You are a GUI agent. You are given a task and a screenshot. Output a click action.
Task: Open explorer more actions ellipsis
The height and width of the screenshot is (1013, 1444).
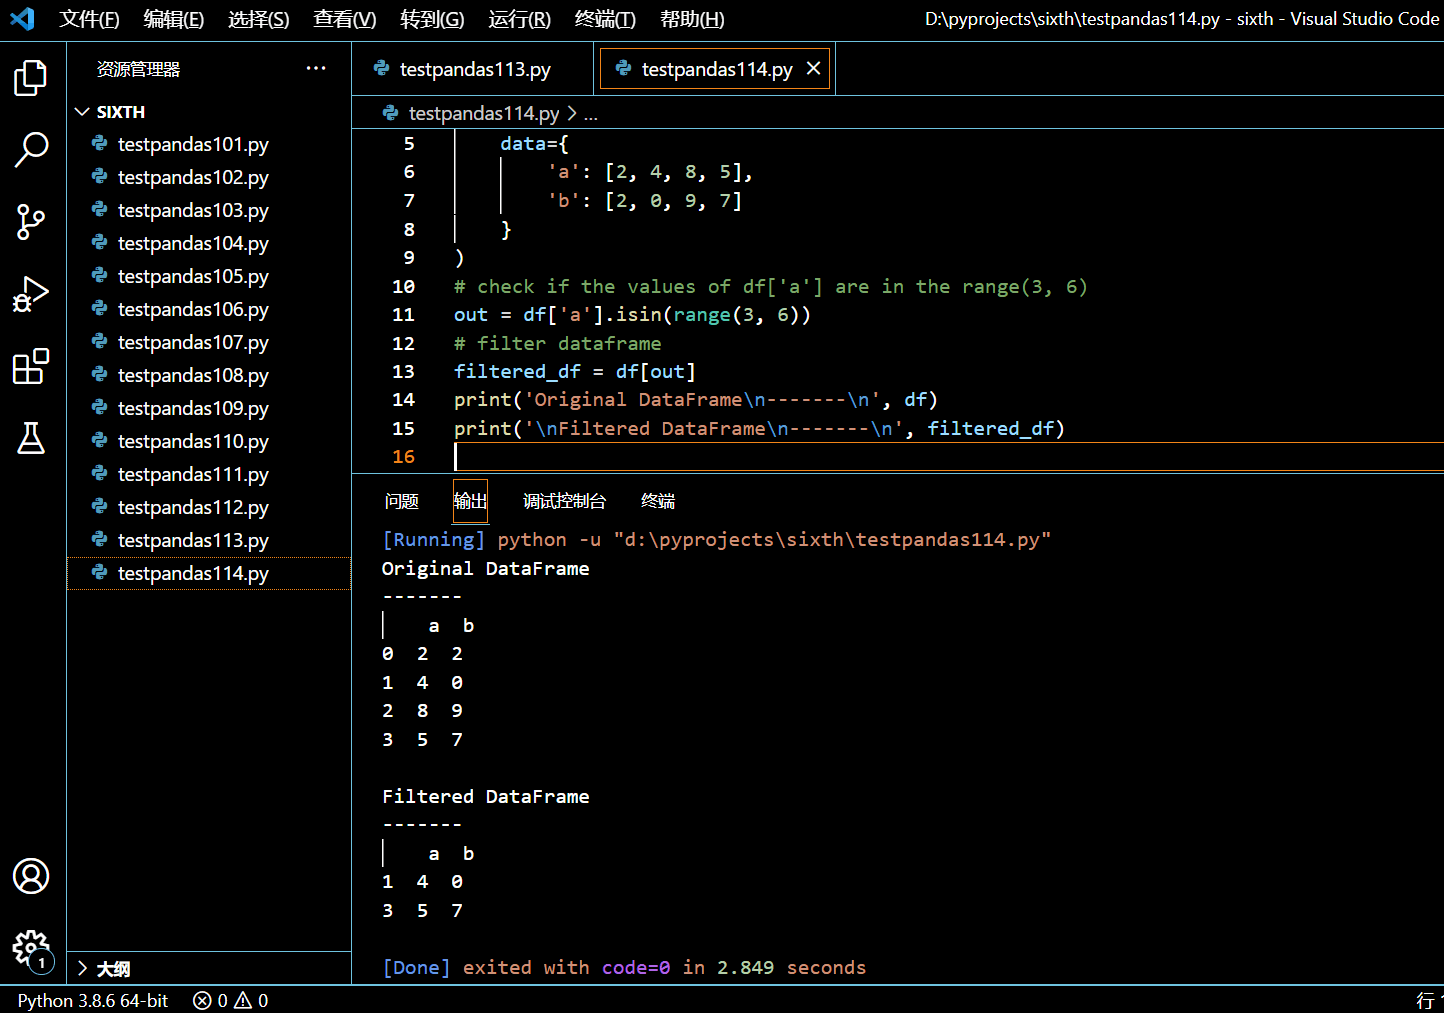[x=316, y=68]
